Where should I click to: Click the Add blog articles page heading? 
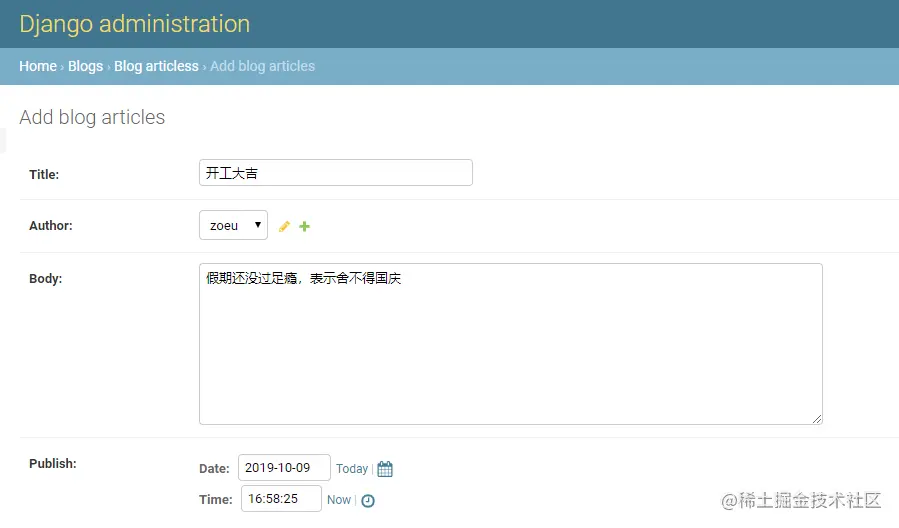92,117
